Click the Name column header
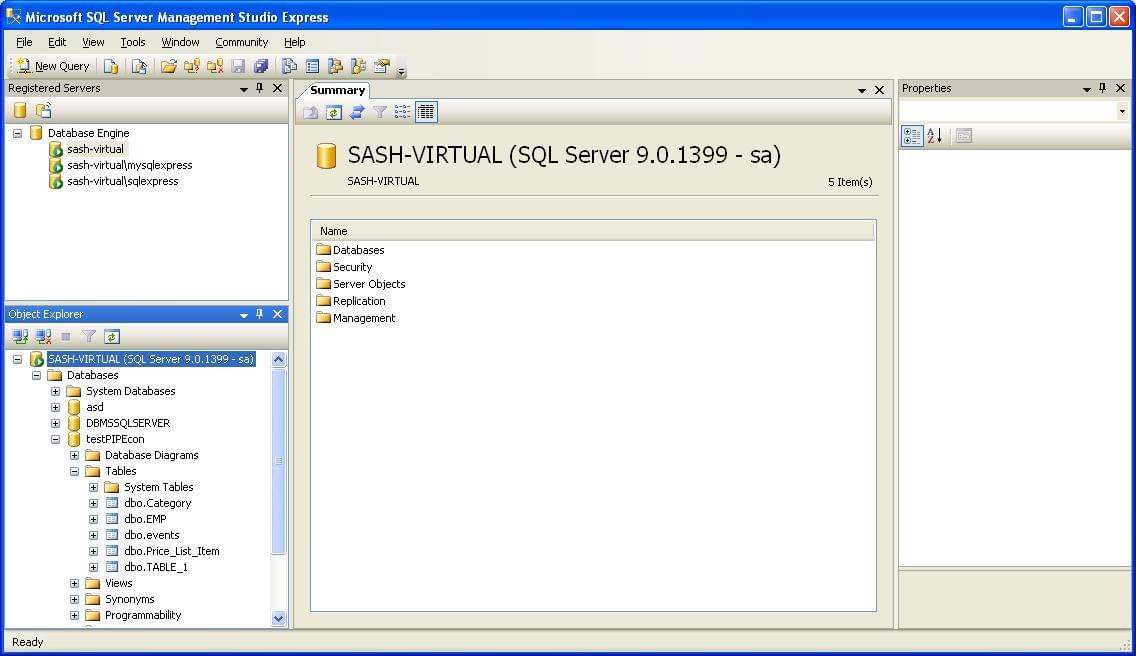The image size is (1136, 656). tap(593, 231)
